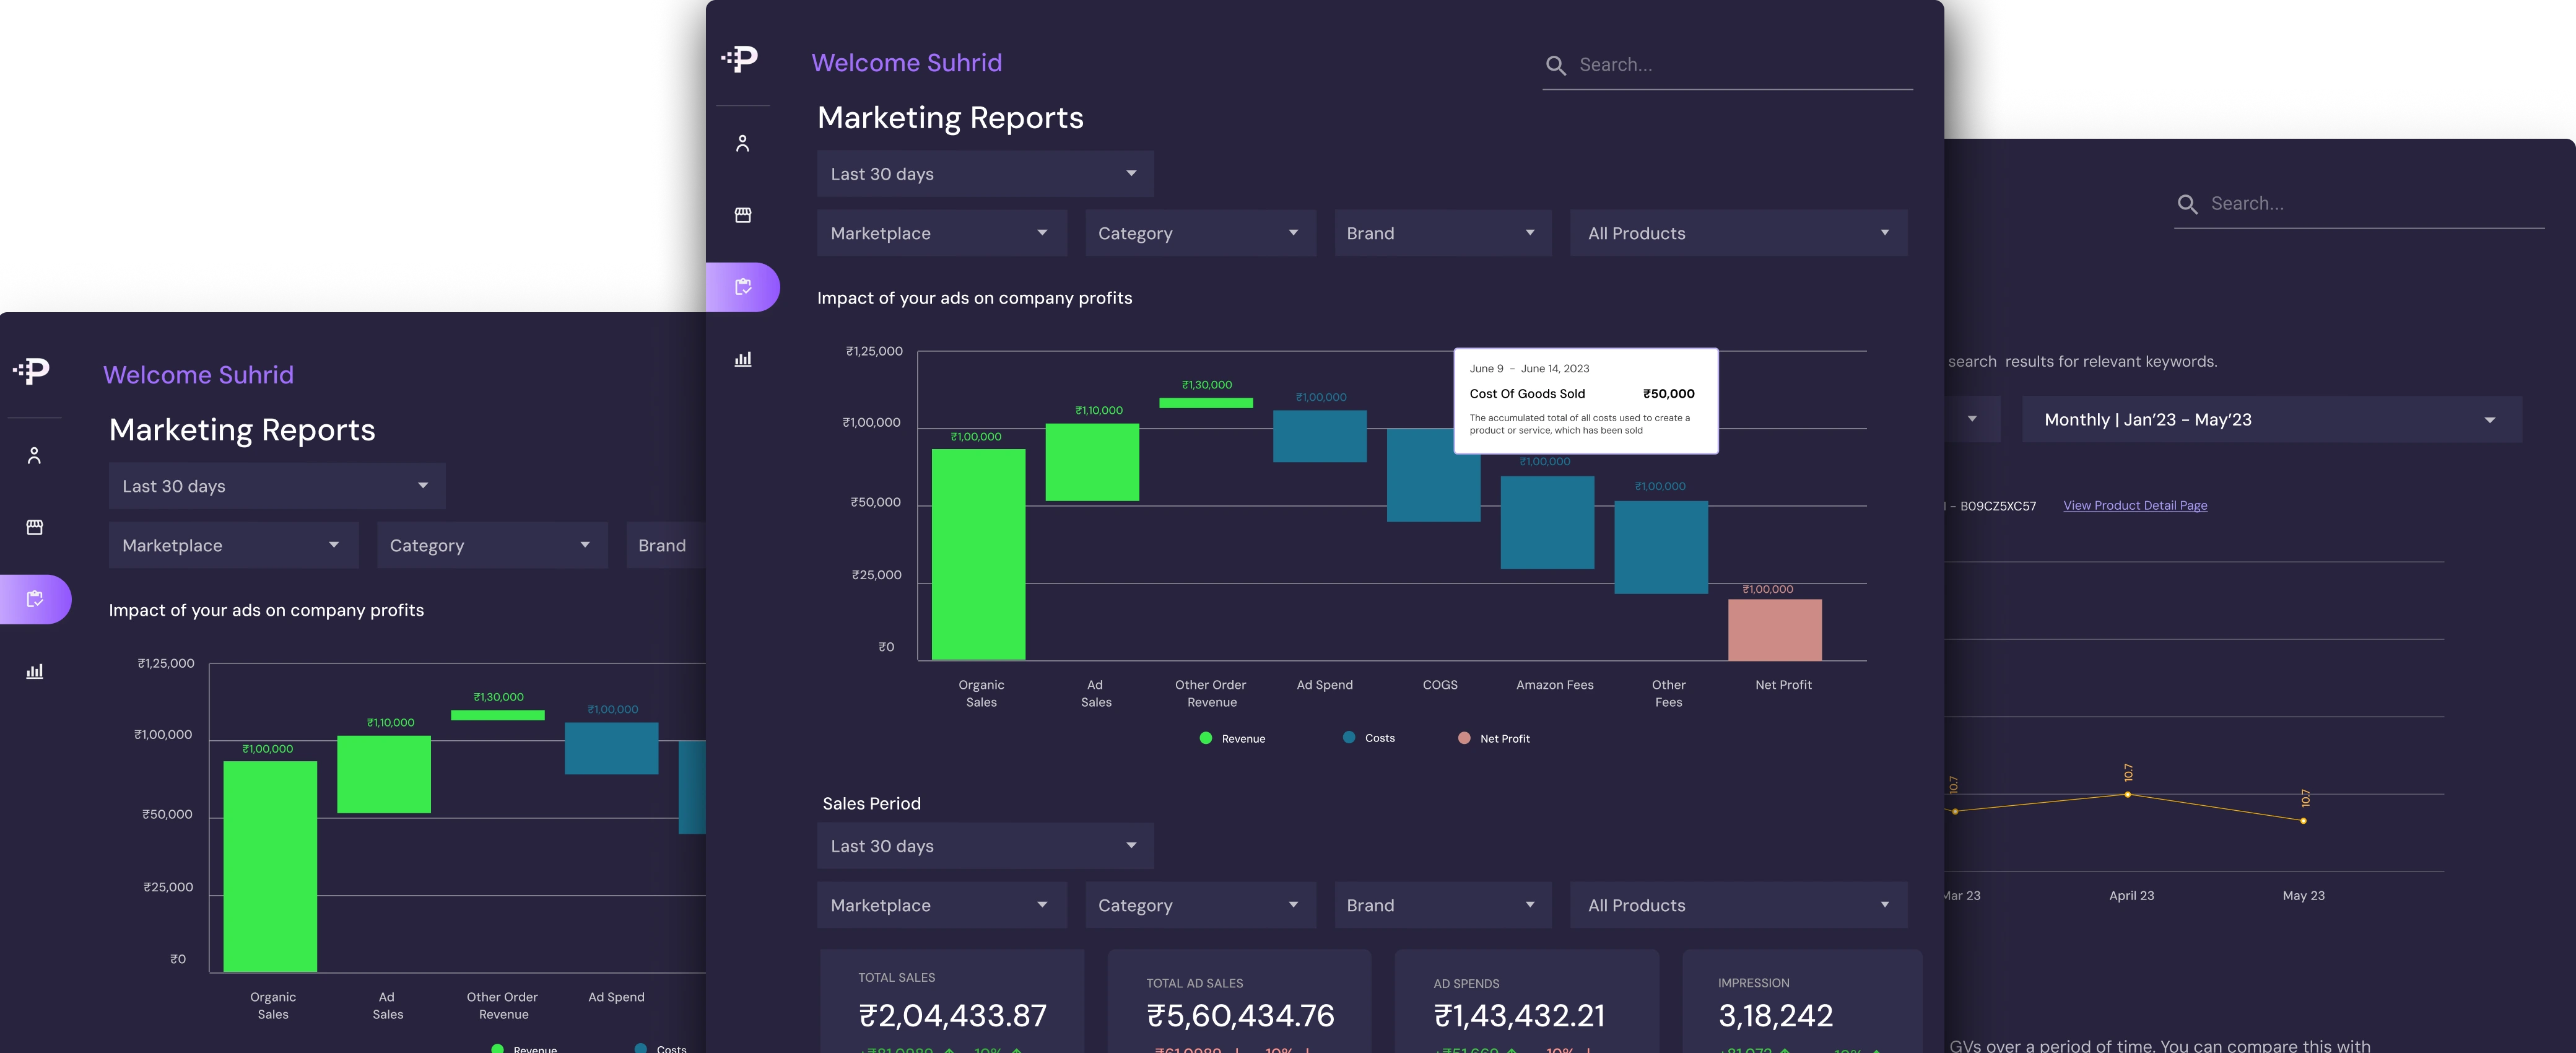Toggle the Costs legend item in center chart
Screen dimensions: 2576x1053
pyautogui.click(x=1369, y=738)
